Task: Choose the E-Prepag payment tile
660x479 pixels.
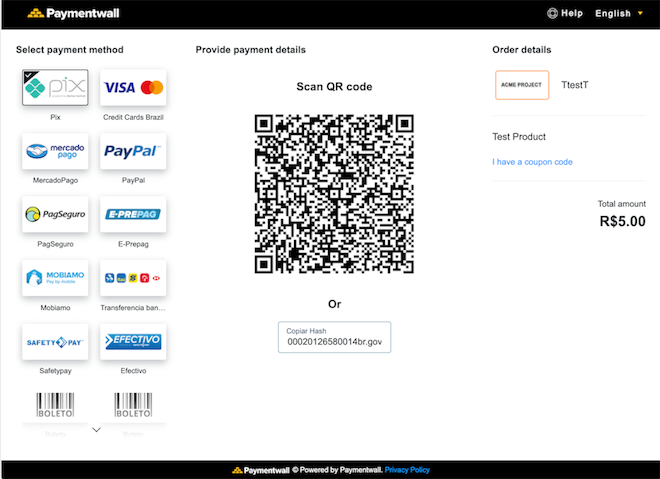Action: 133,214
